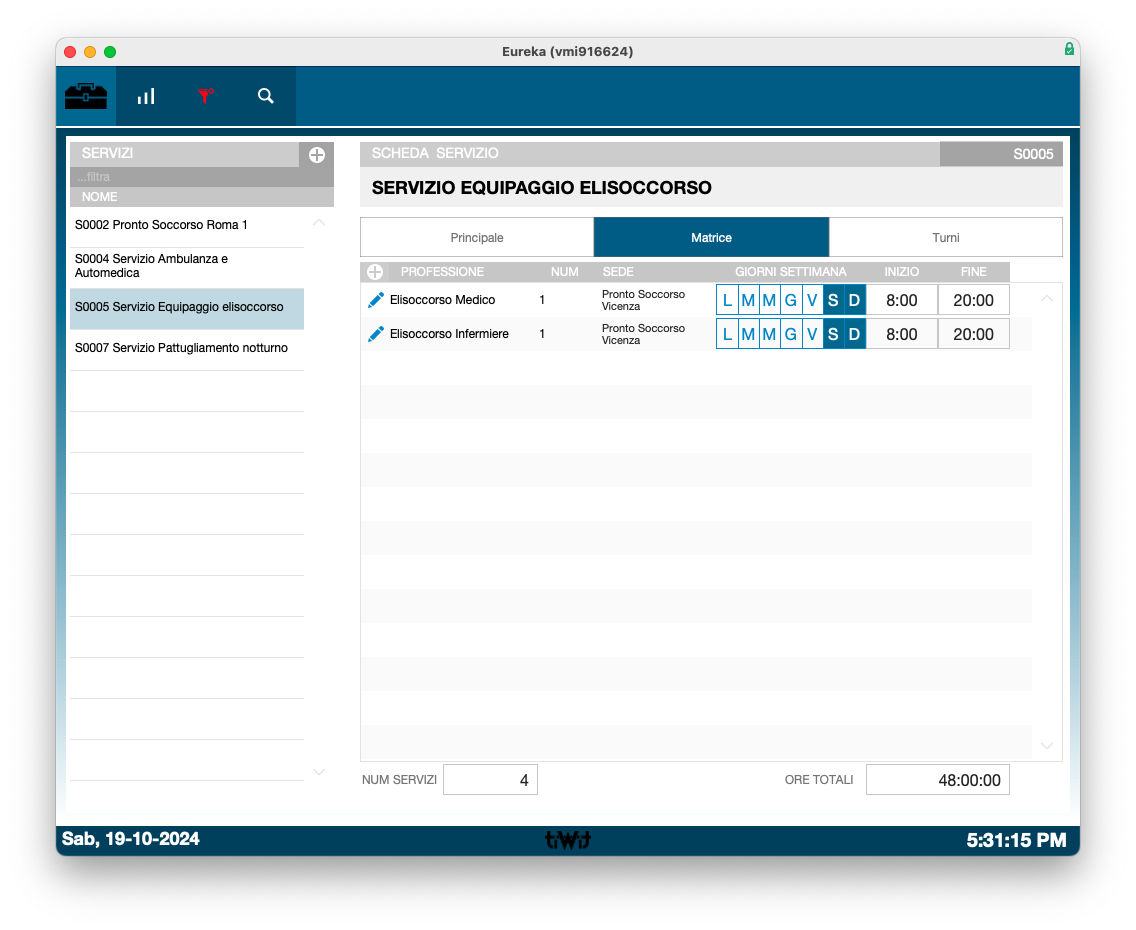Add a new profession row to the matrix
Screen dimensions: 1136x930
pos(375,272)
